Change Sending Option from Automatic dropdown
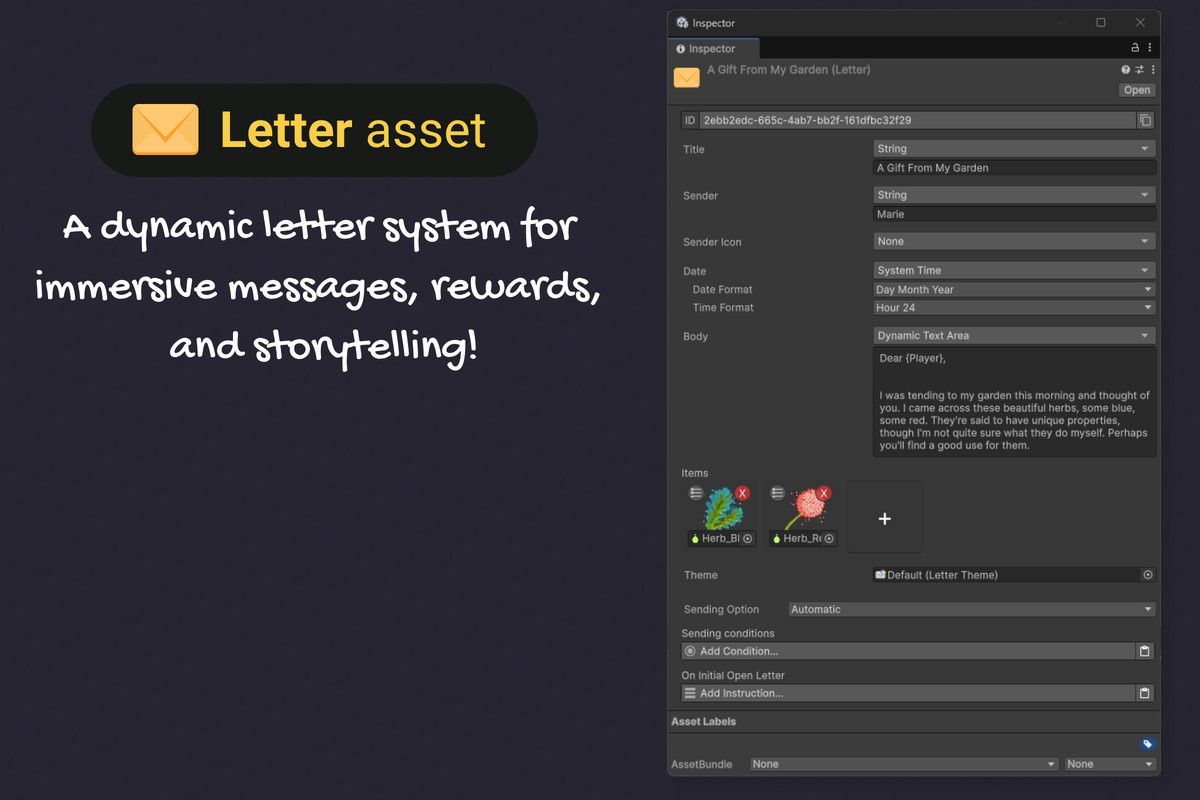 970,608
